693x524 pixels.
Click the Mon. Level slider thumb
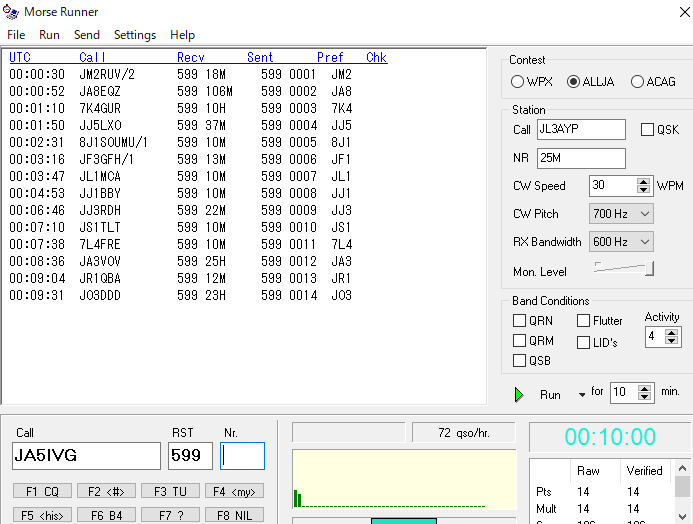pos(649,269)
